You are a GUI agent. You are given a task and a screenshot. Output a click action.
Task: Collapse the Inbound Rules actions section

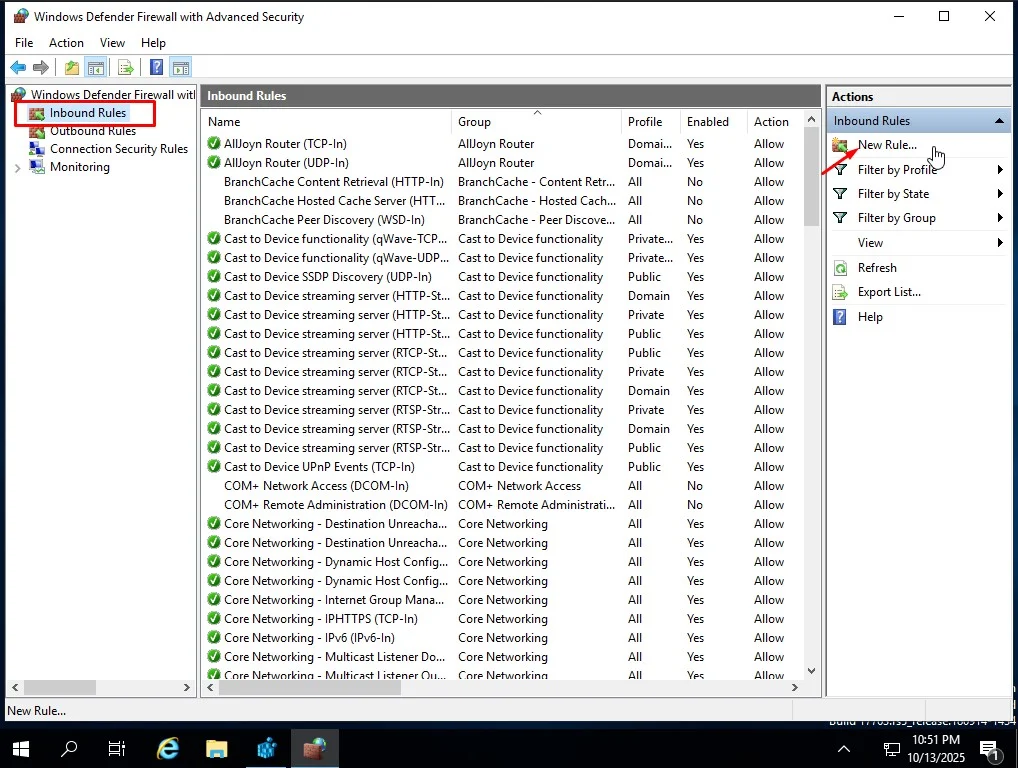point(999,120)
